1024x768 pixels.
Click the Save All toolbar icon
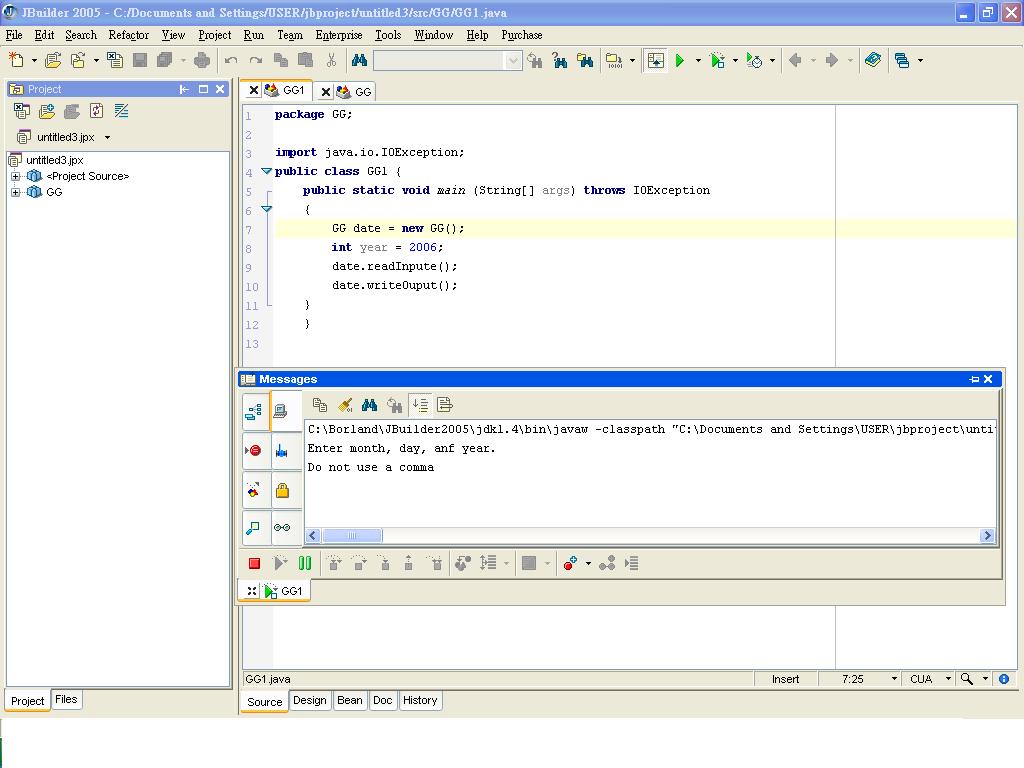(x=165, y=61)
